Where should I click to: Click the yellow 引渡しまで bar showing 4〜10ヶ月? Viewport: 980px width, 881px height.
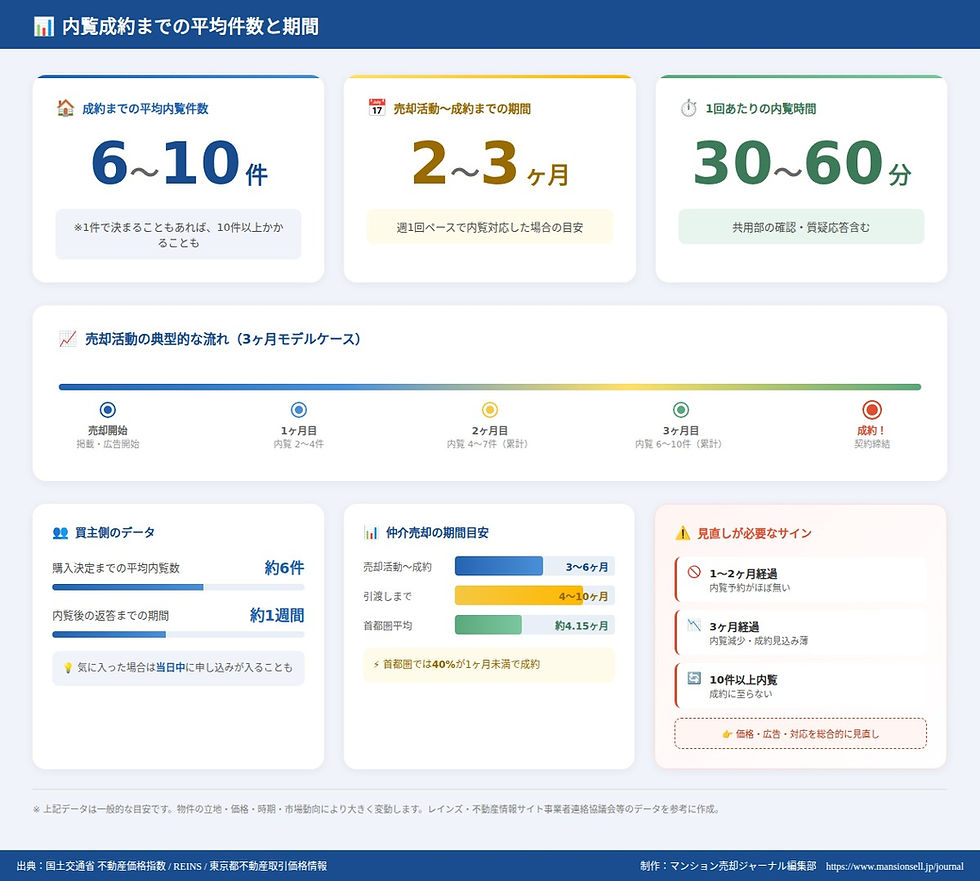pos(519,595)
